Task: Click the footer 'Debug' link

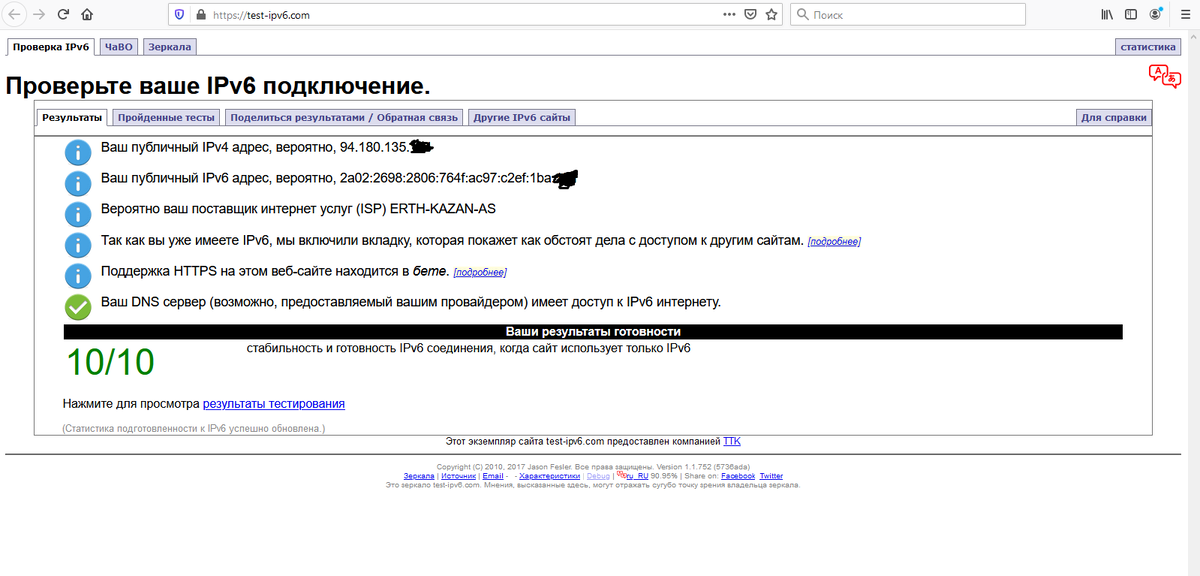Action: tap(598, 476)
